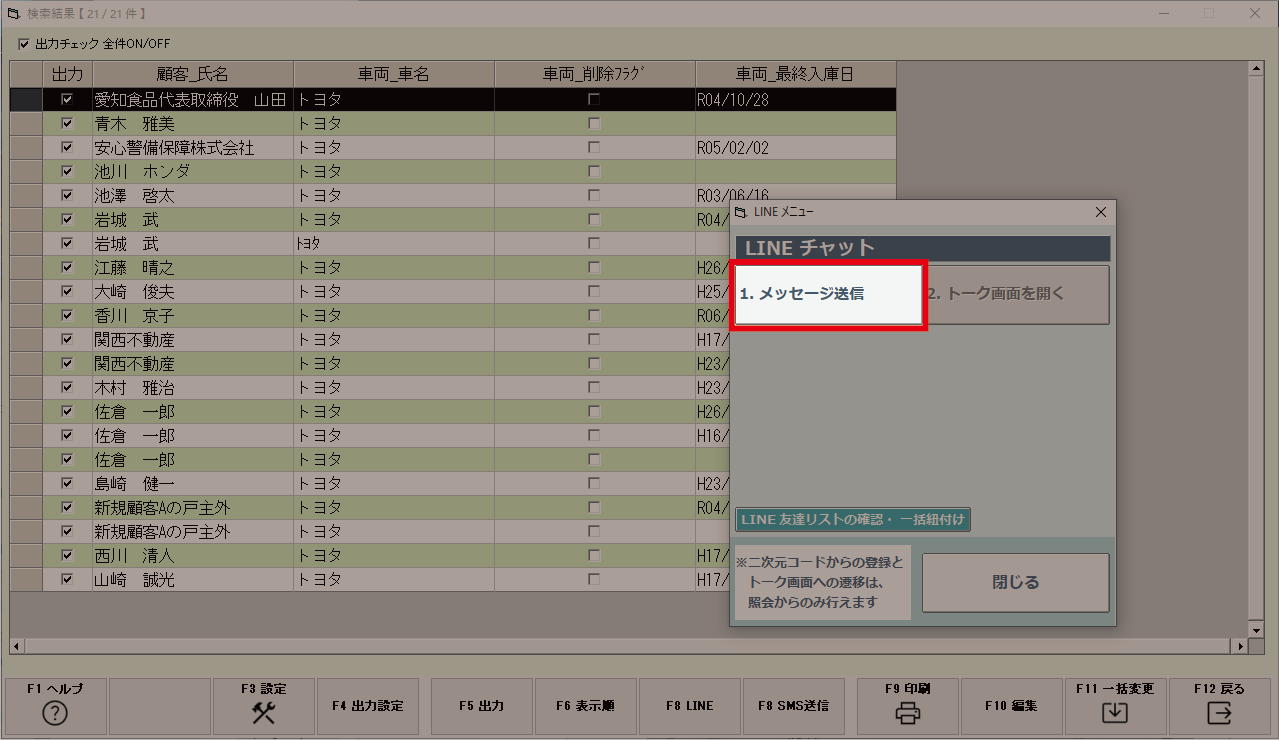Image resolution: width=1279 pixels, height=740 pixels.
Task: Click the horizontal scrollbar right arrow
Action: (x=1241, y=647)
